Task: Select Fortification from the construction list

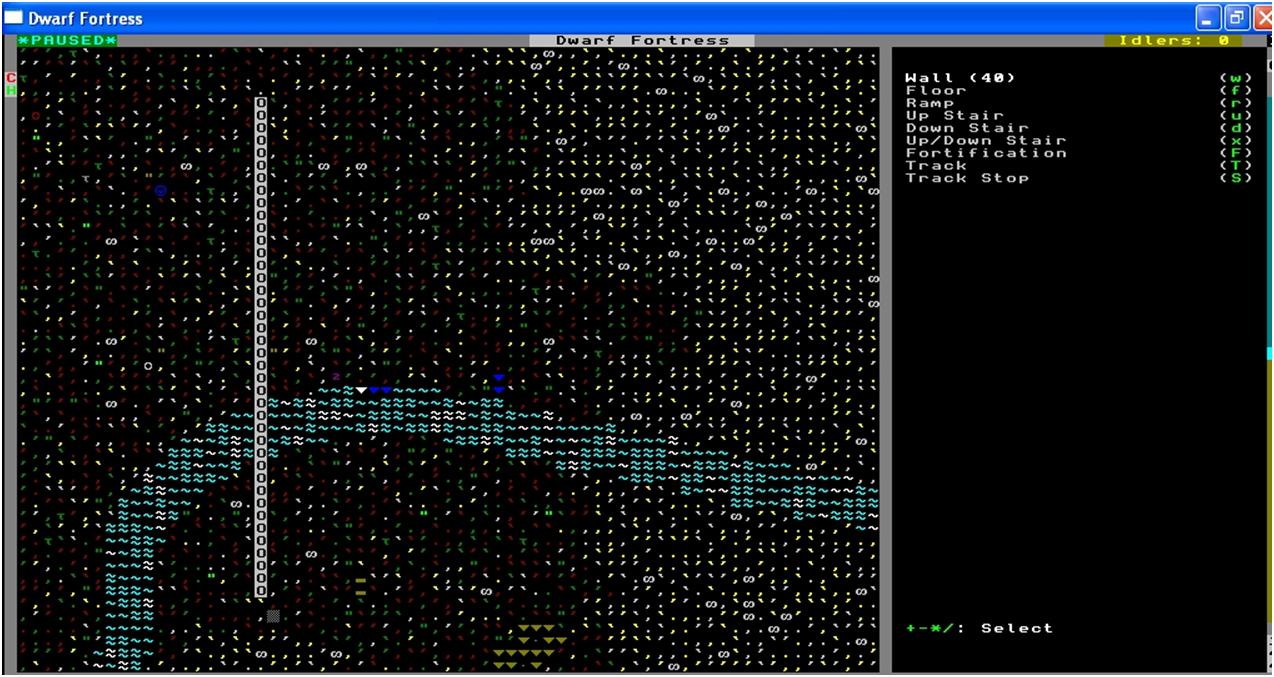Action: [x=985, y=153]
